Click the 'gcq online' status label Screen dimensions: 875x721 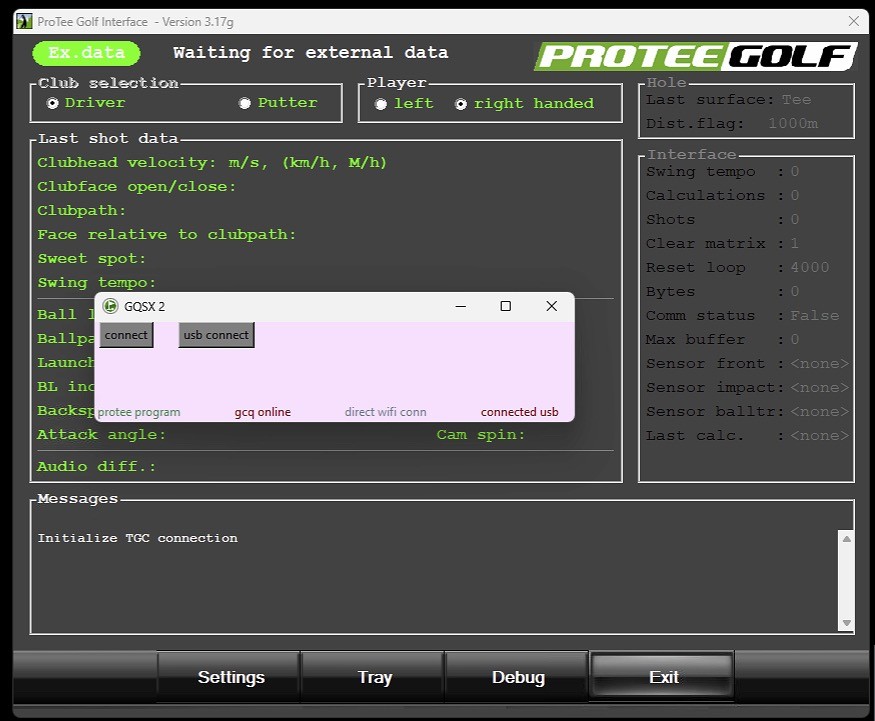pyautogui.click(x=262, y=412)
